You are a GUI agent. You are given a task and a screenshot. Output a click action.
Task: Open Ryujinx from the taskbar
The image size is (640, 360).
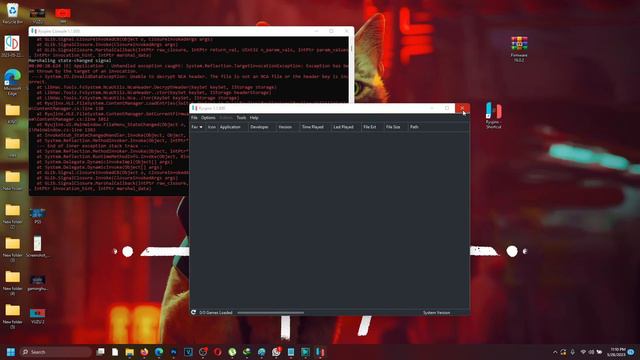(320, 352)
